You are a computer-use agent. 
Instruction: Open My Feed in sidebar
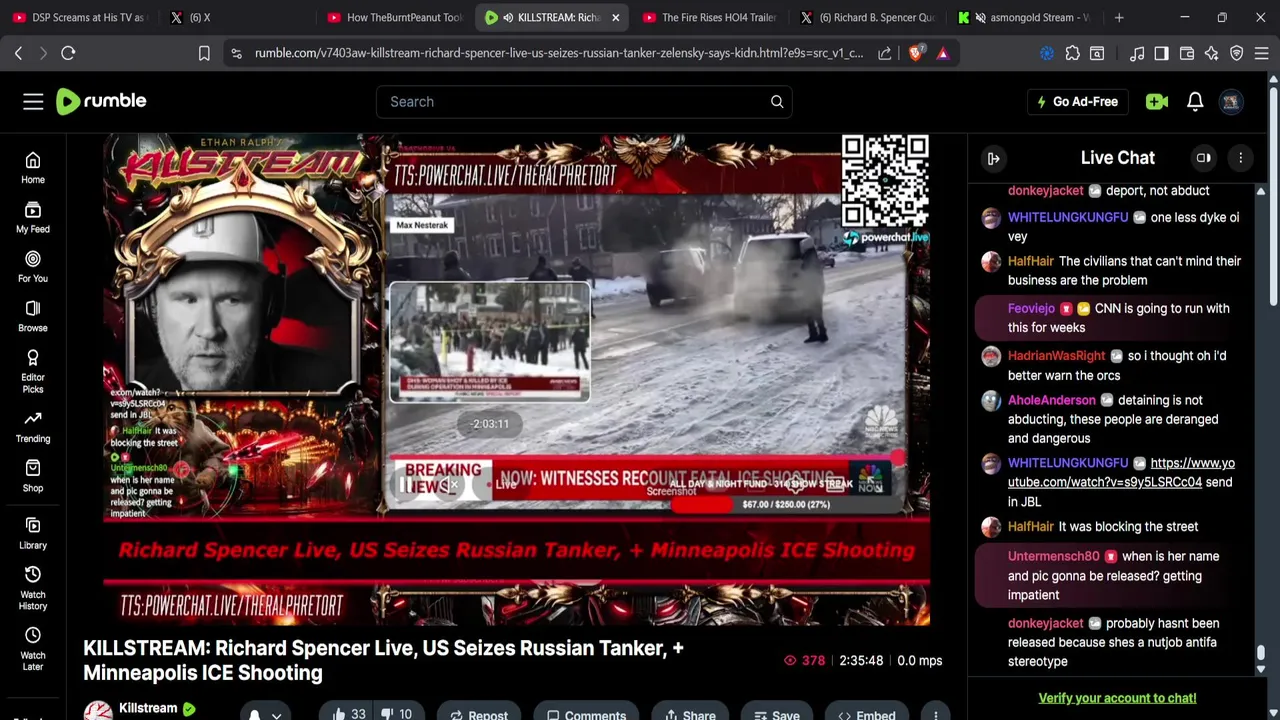coord(33,217)
